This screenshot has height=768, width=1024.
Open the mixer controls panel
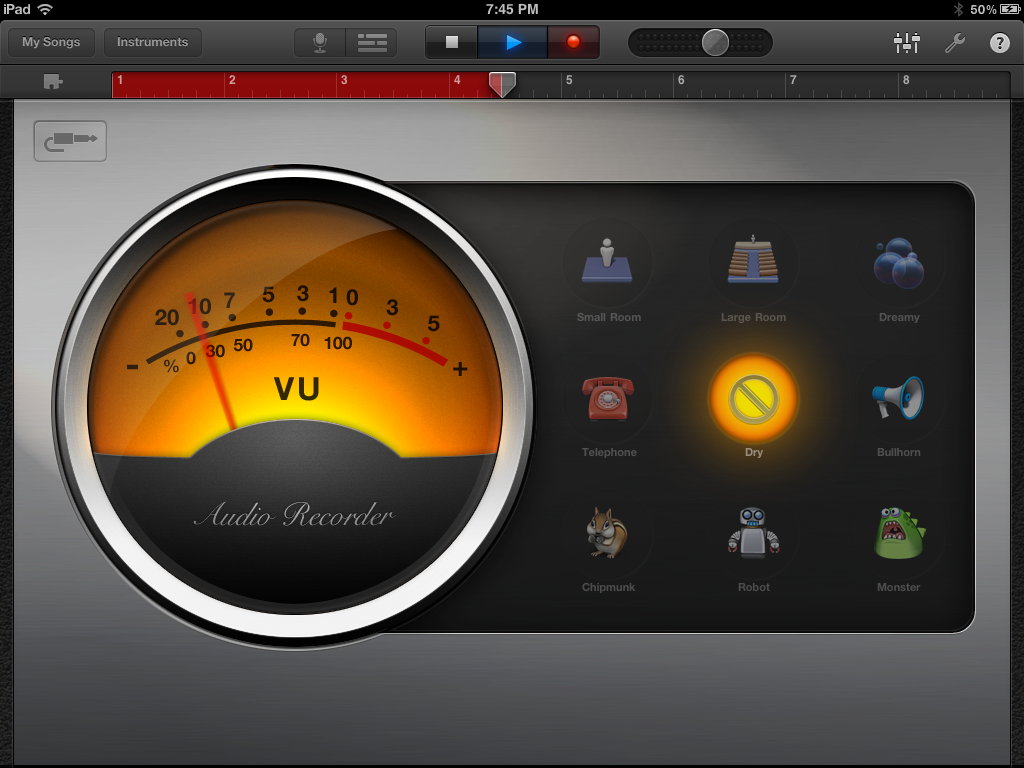[906, 42]
